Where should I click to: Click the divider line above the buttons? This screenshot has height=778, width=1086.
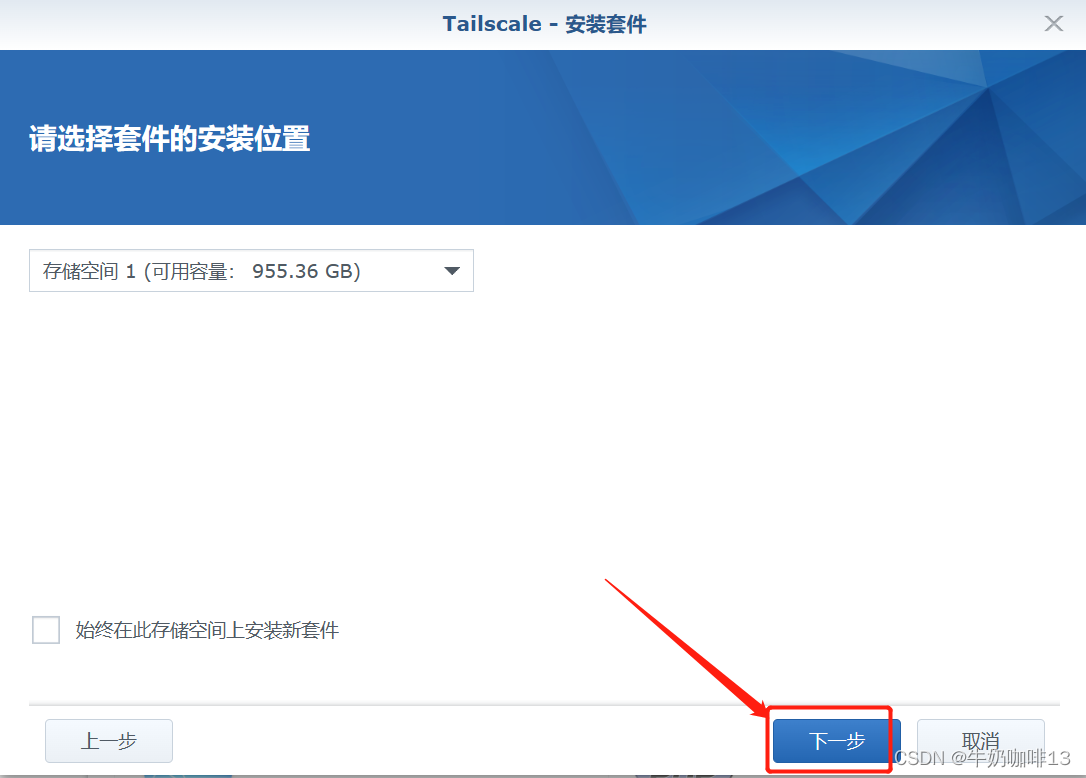544,705
